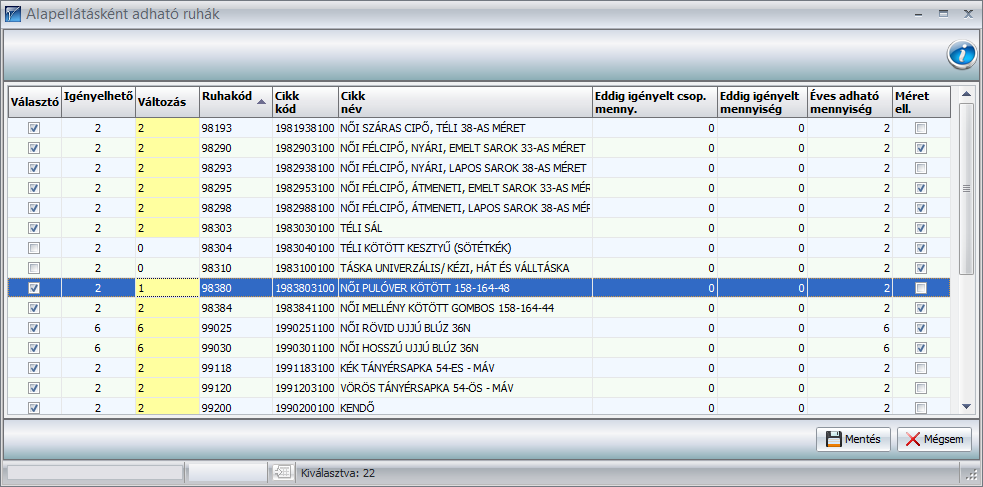Cancel with the Mégsem button
This screenshot has width=983, height=487.
click(x=934, y=439)
